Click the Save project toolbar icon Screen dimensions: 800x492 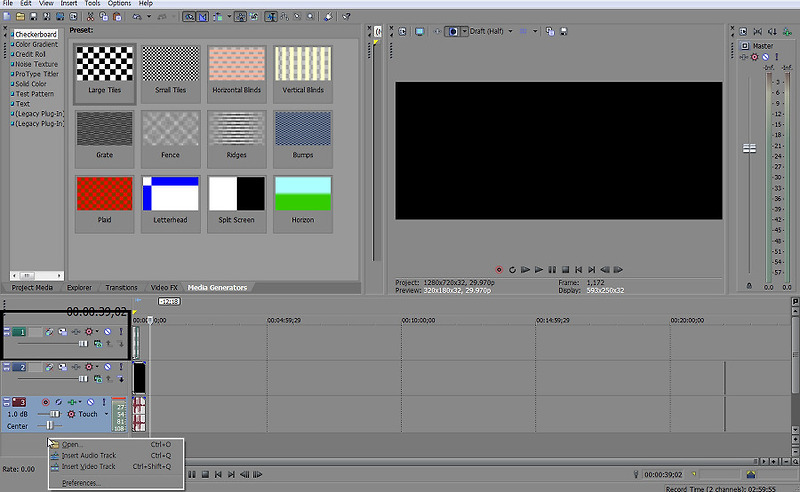pos(34,17)
